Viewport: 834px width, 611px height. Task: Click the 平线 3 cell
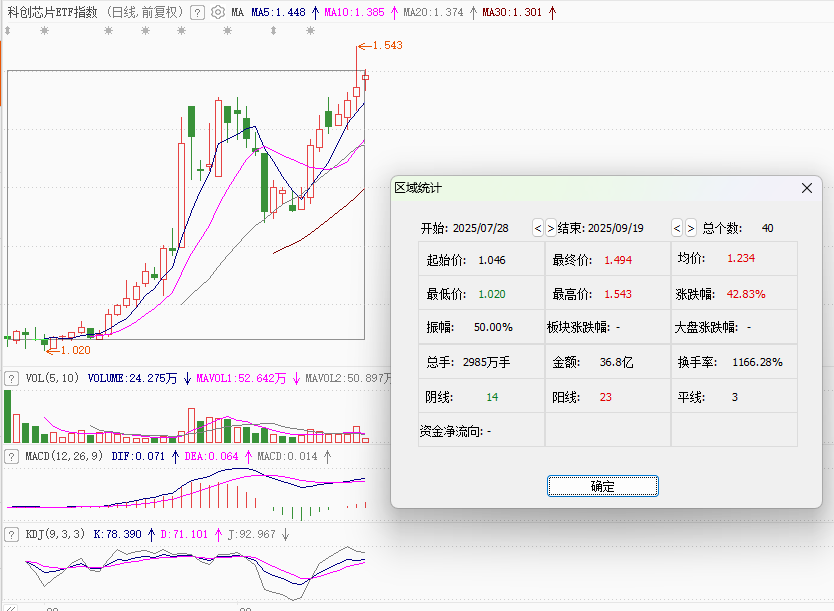point(734,396)
